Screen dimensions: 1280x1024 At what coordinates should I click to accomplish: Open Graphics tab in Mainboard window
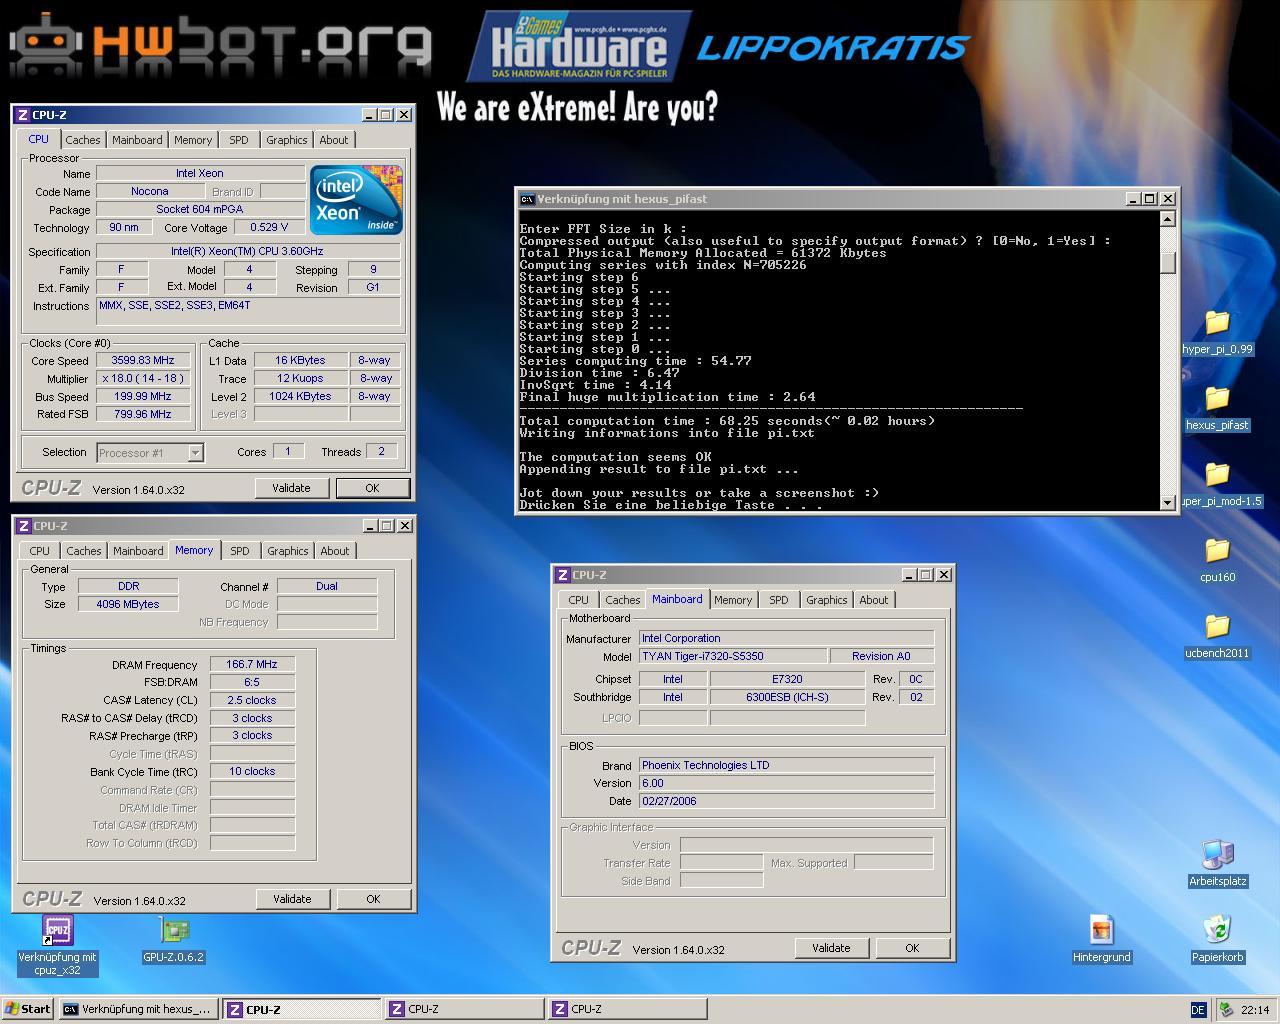(x=827, y=600)
